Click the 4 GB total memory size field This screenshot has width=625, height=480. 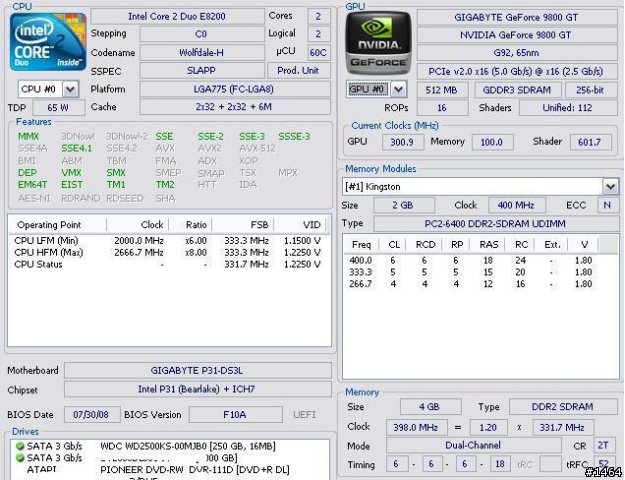click(430, 407)
